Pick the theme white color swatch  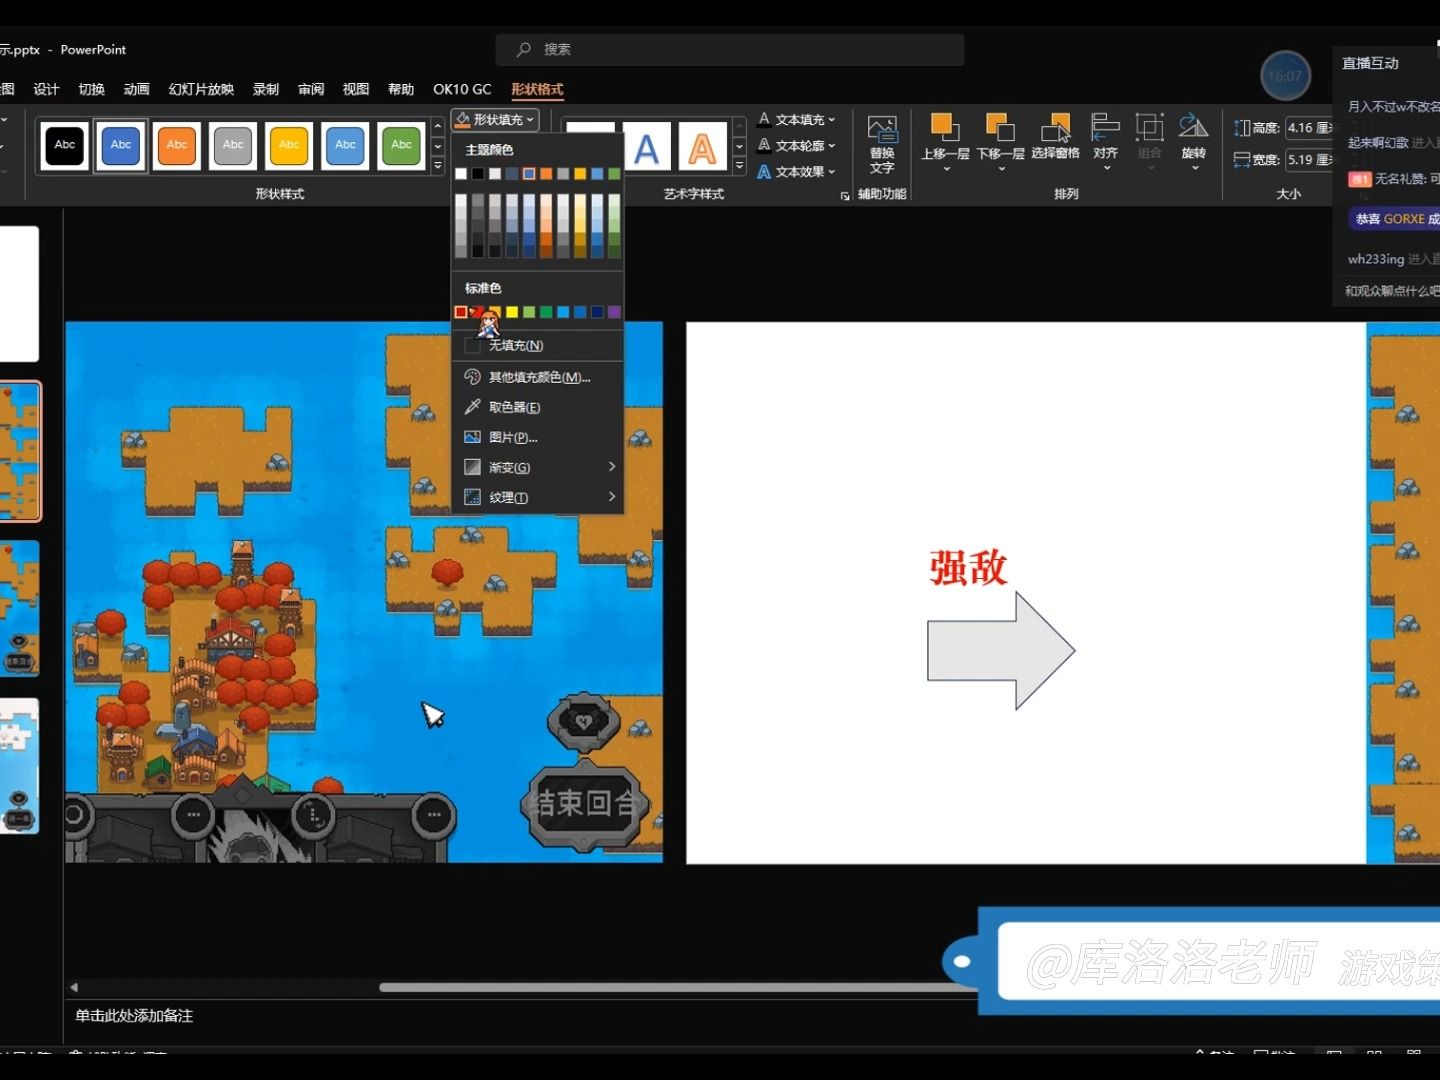461,174
